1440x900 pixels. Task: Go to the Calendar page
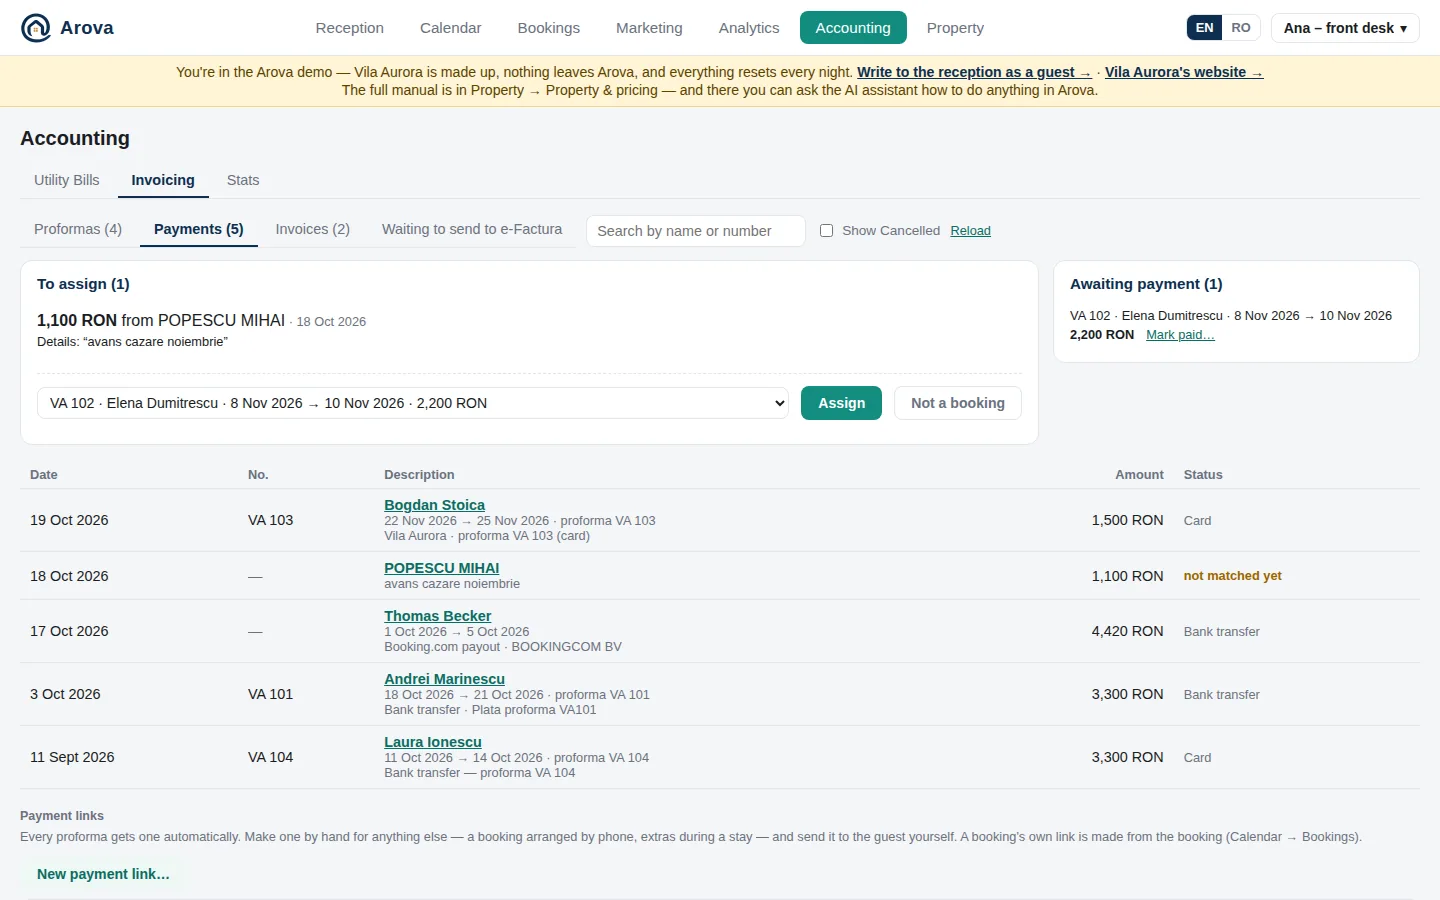(x=451, y=28)
